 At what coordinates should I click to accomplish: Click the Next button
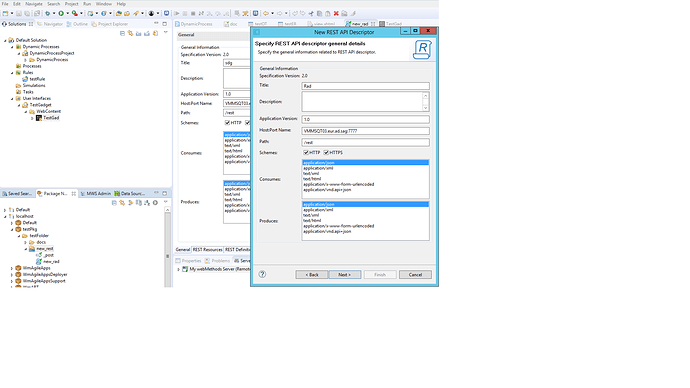click(345, 275)
